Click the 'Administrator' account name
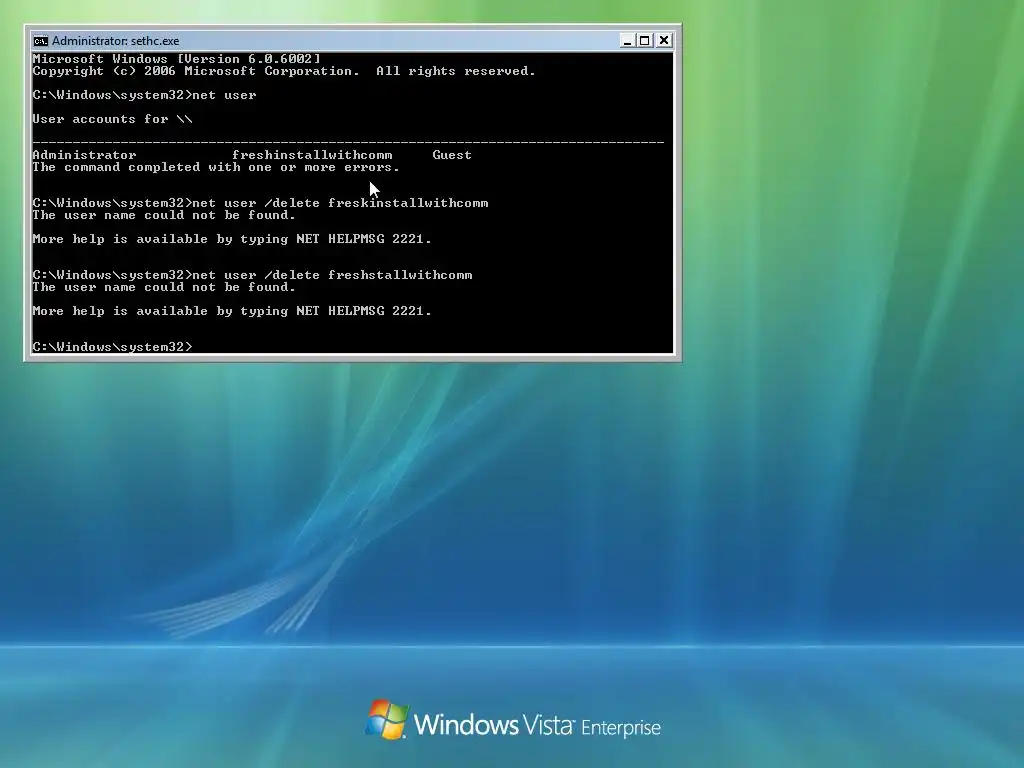This screenshot has width=1024, height=768. pos(84,155)
